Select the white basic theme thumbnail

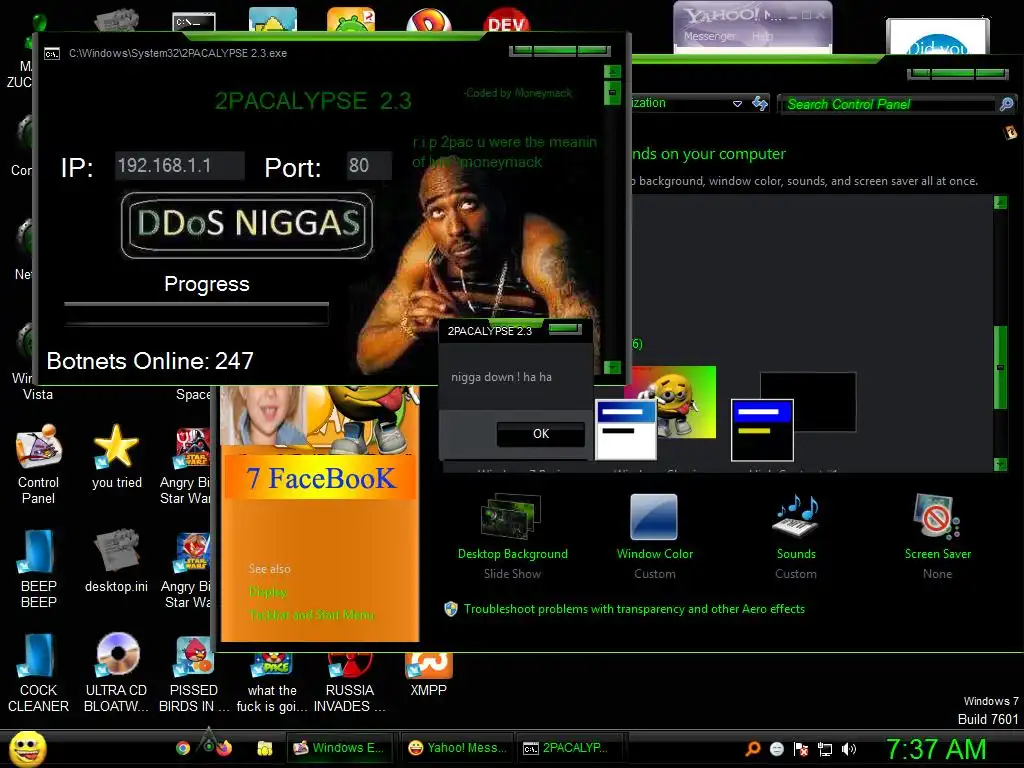coord(626,430)
